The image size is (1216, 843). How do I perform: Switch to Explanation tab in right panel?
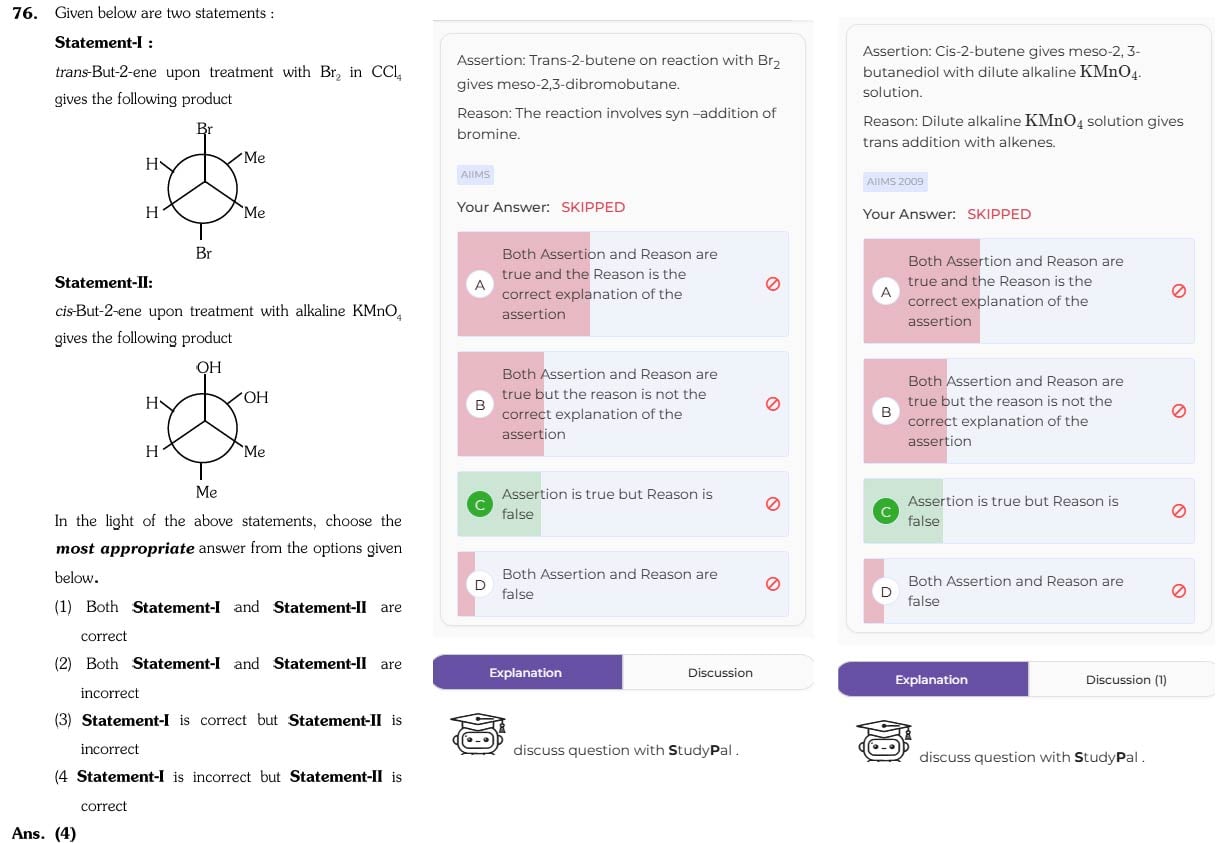coord(932,680)
